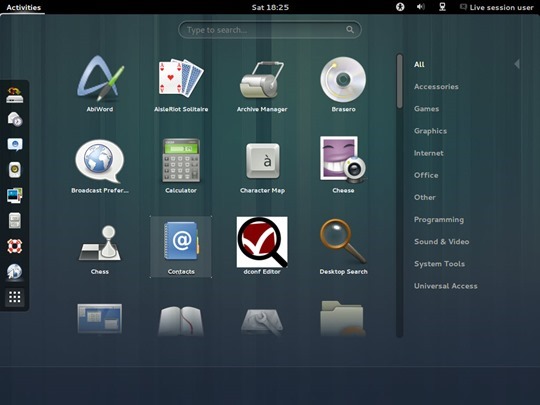Open the Calculator app
Screen dimensions: 540x405
[x=181, y=165]
